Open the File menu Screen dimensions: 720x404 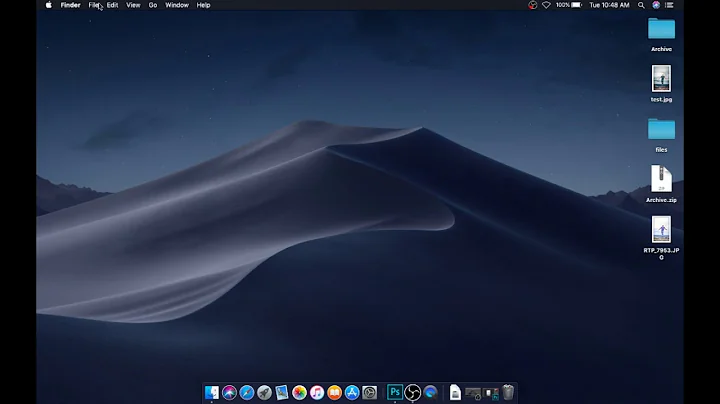[x=94, y=5]
